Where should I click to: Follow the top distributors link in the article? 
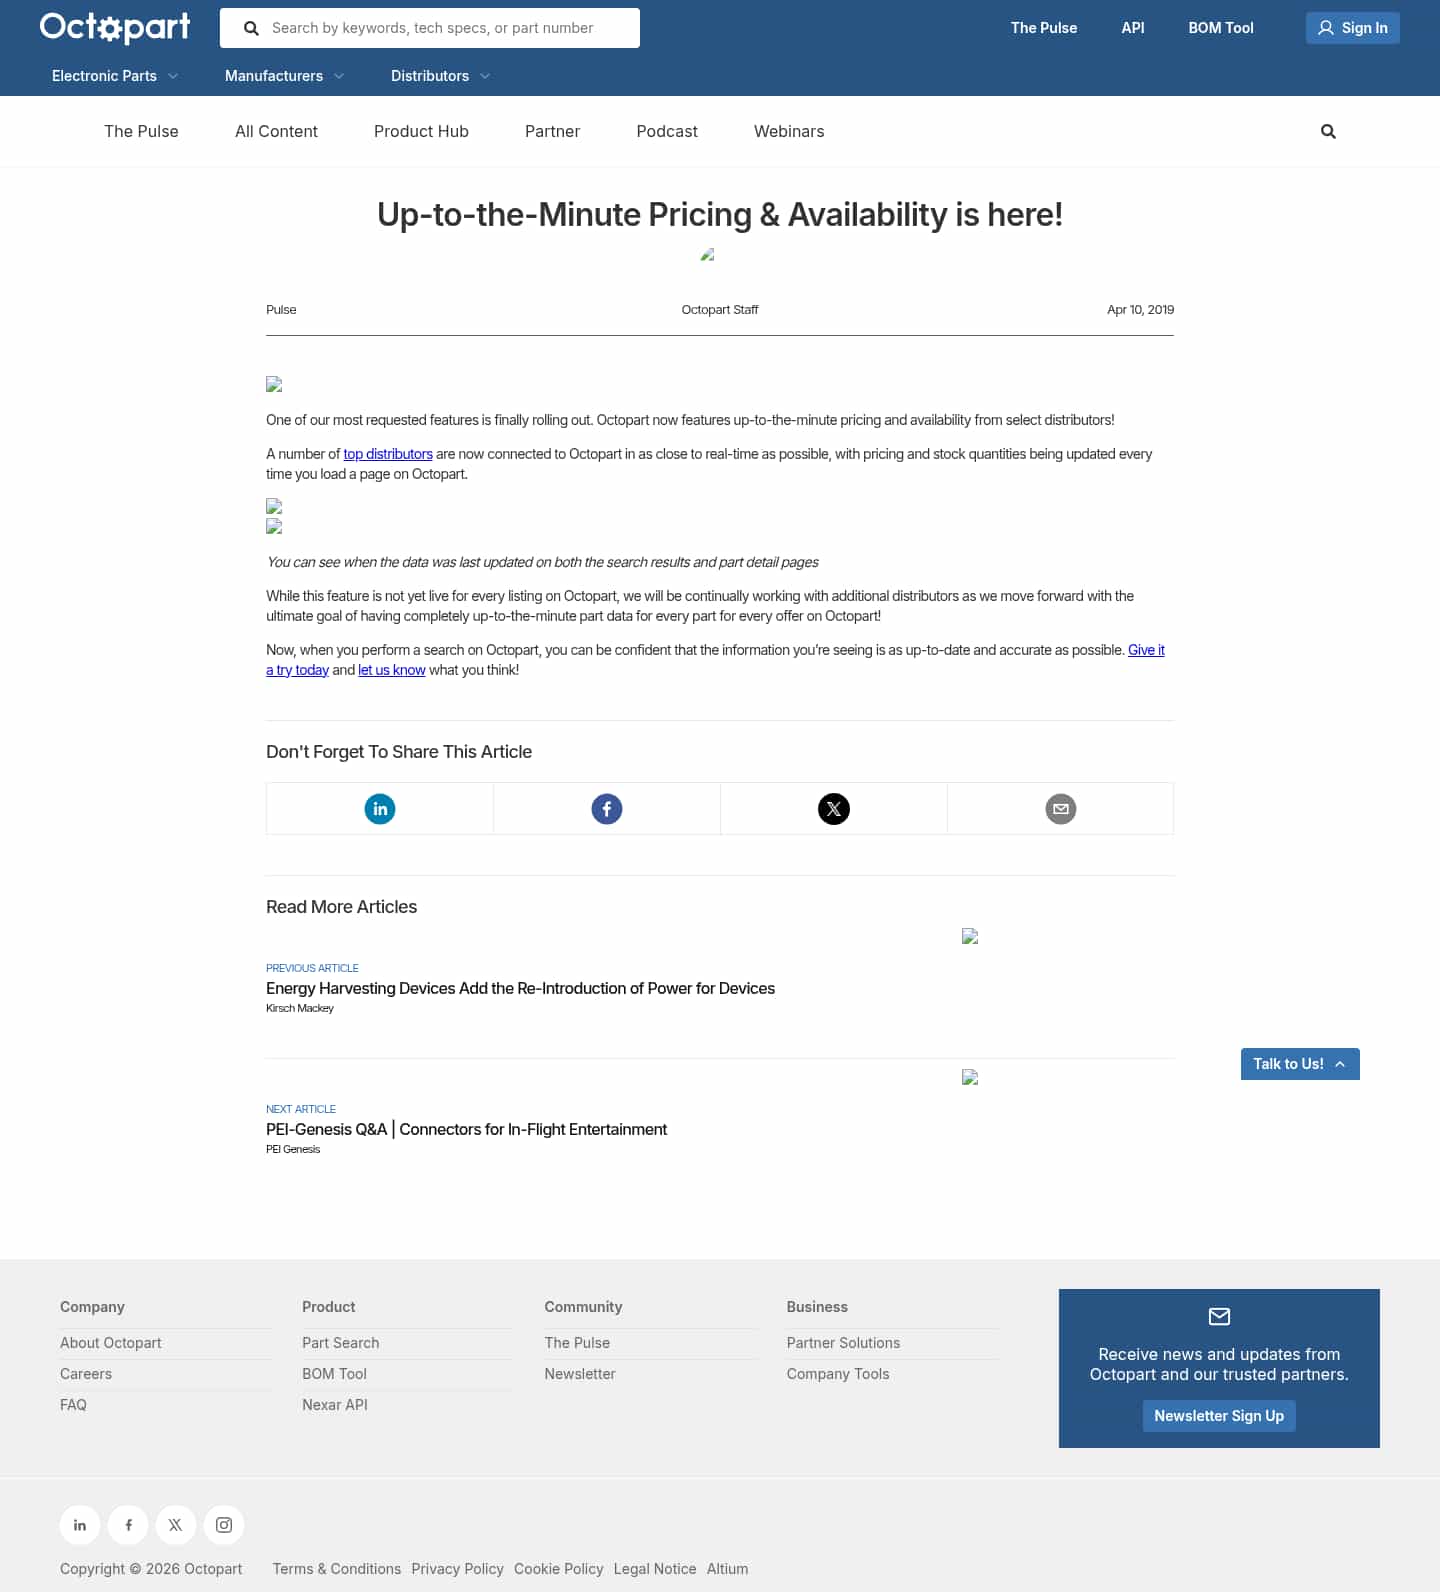coord(387,453)
